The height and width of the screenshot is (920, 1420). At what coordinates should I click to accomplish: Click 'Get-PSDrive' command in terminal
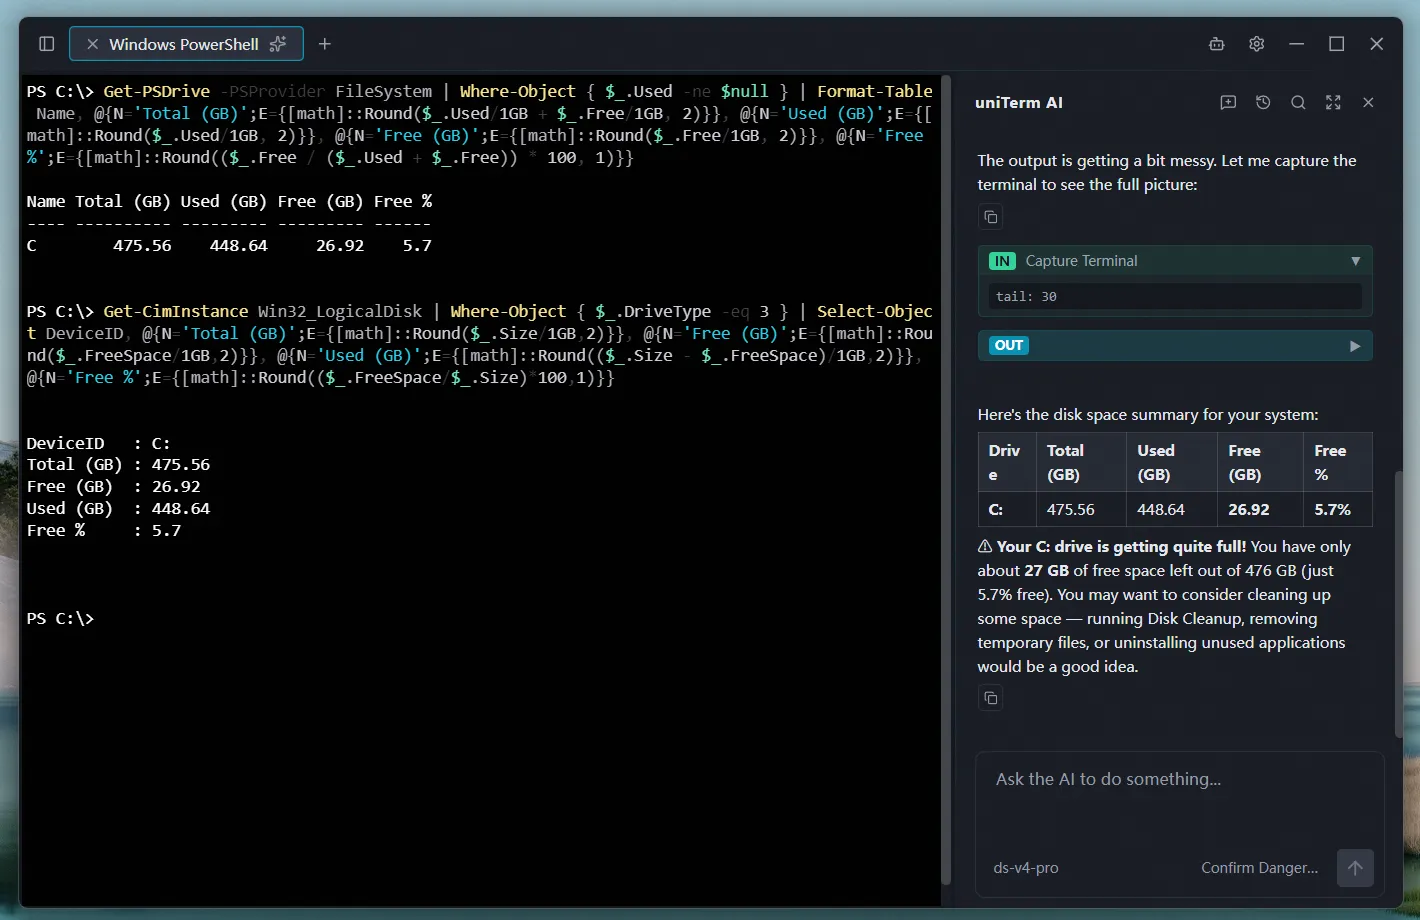click(157, 91)
